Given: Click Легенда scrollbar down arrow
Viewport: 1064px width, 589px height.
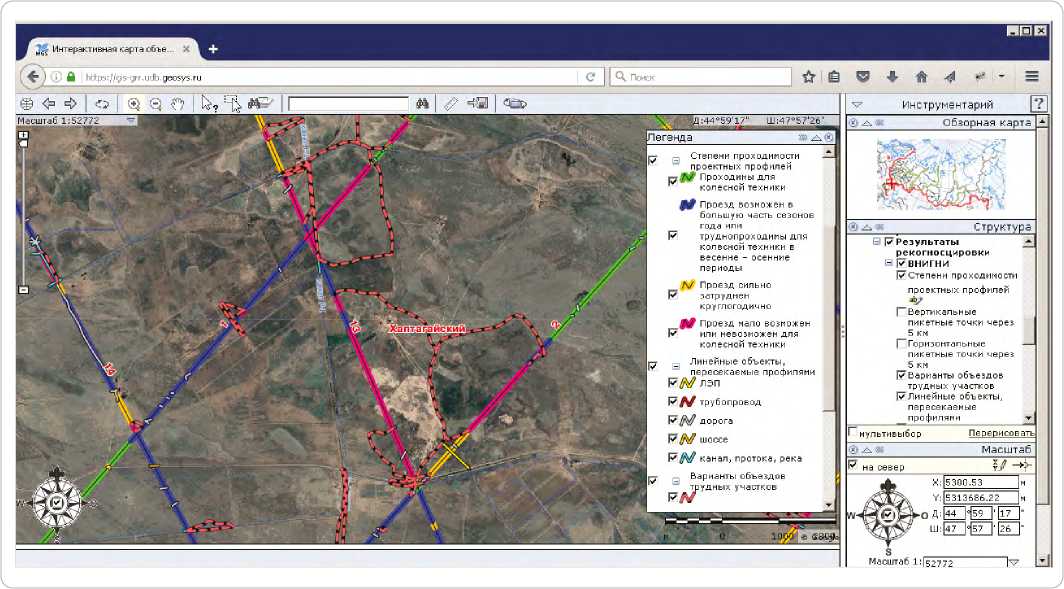Looking at the screenshot, I should [x=828, y=506].
